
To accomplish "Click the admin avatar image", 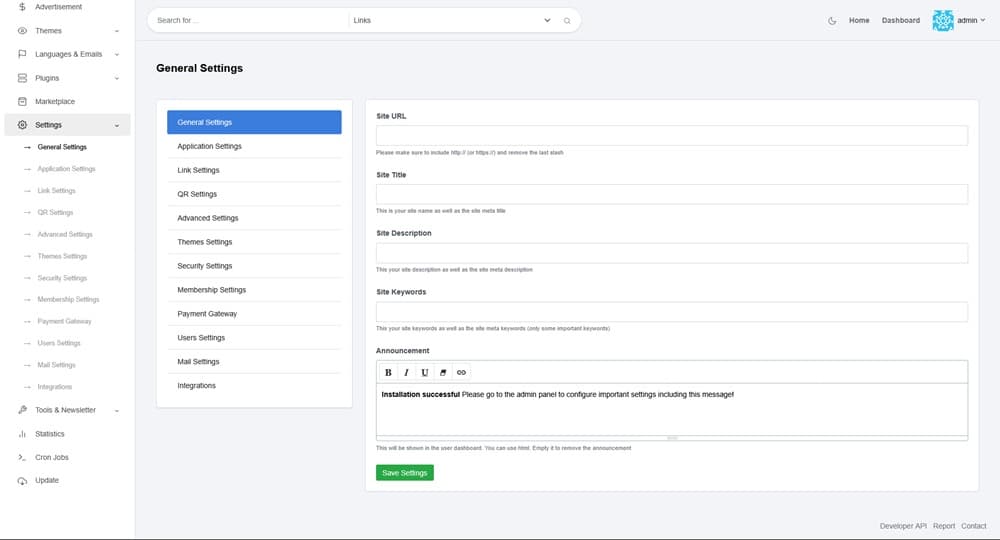I will pyautogui.click(x=943, y=20).
